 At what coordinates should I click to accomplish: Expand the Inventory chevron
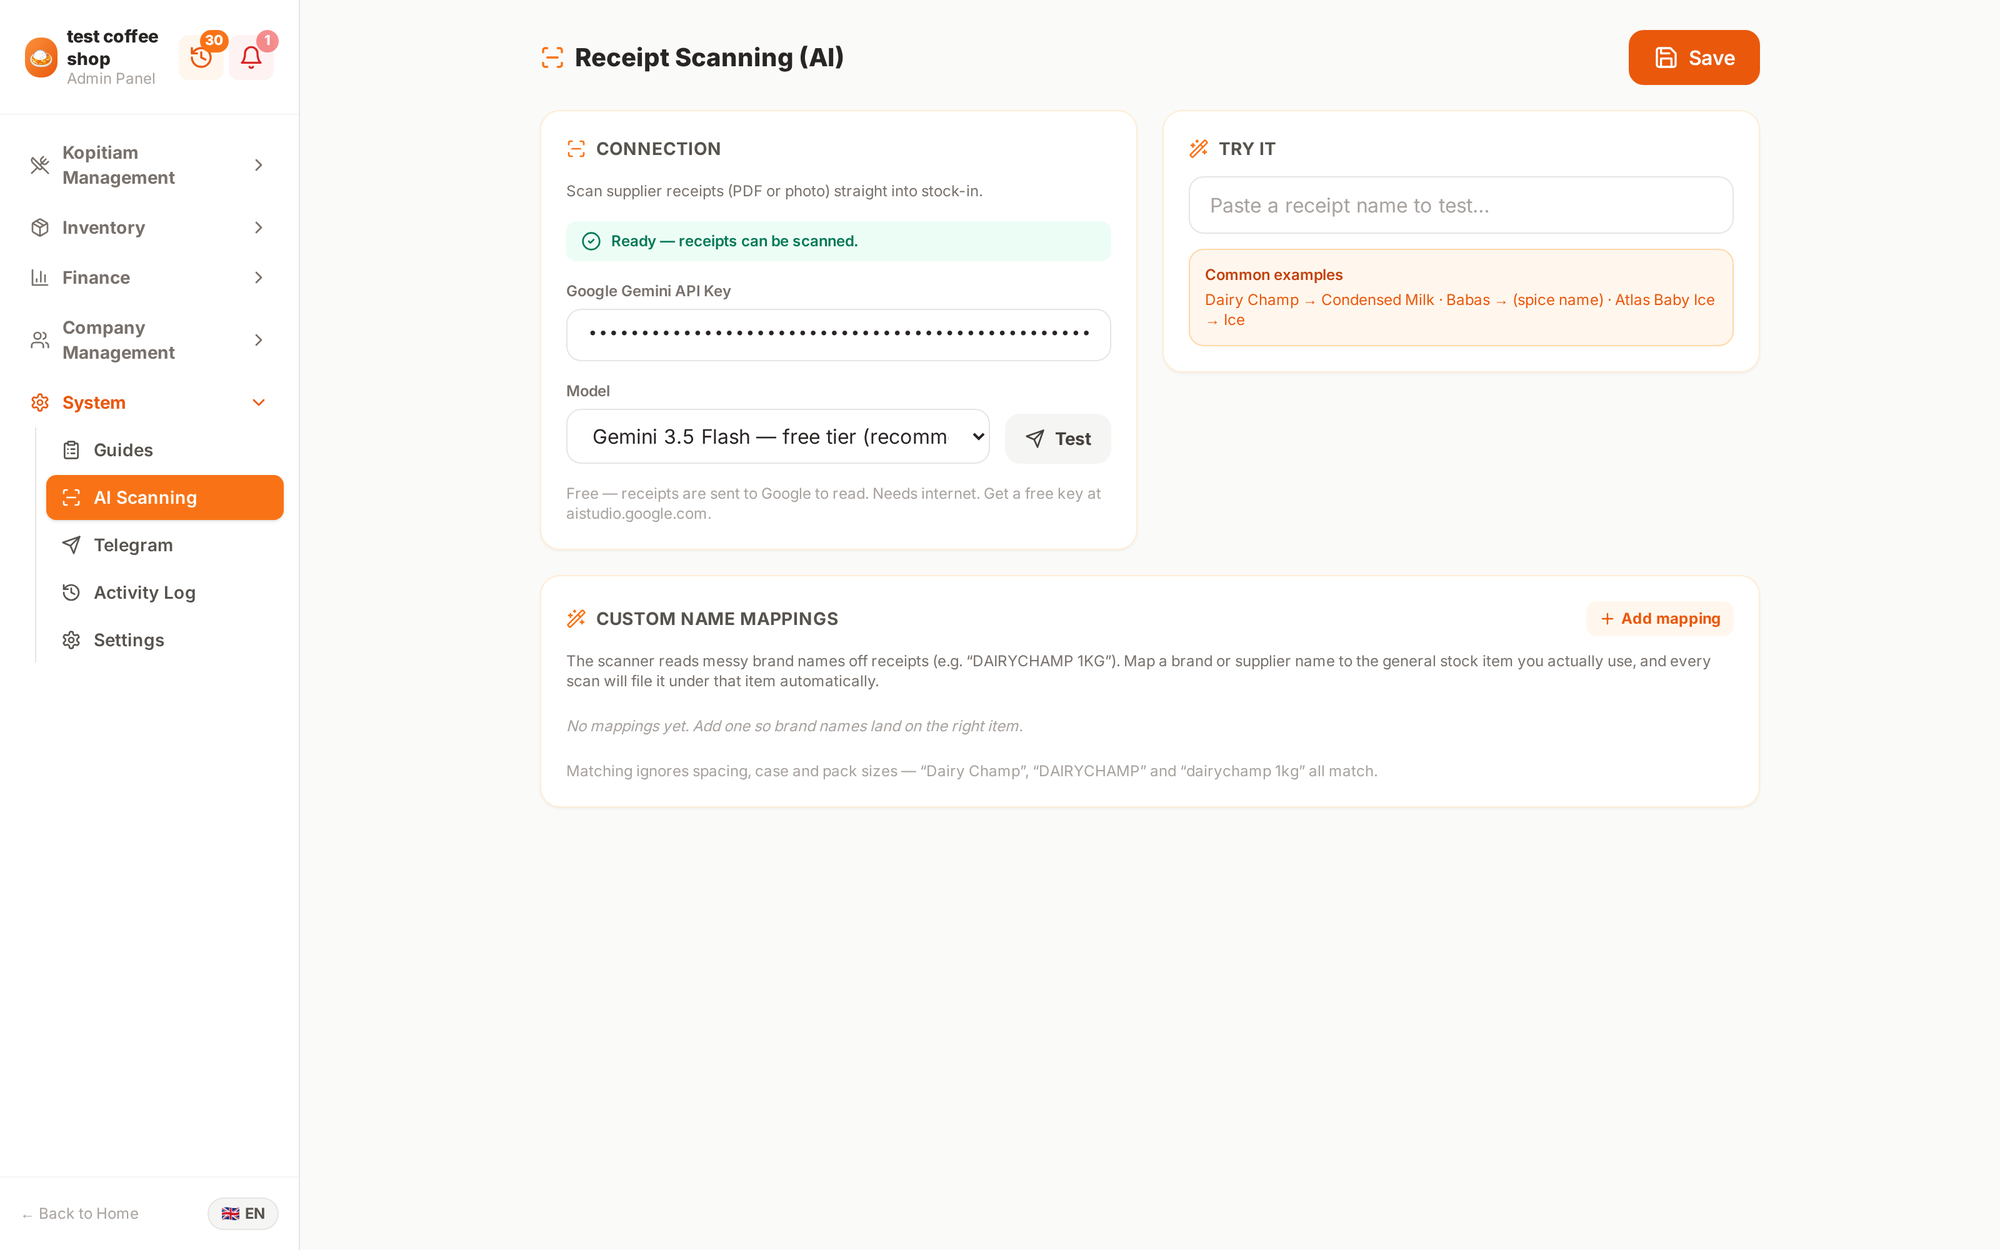pyautogui.click(x=259, y=227)
